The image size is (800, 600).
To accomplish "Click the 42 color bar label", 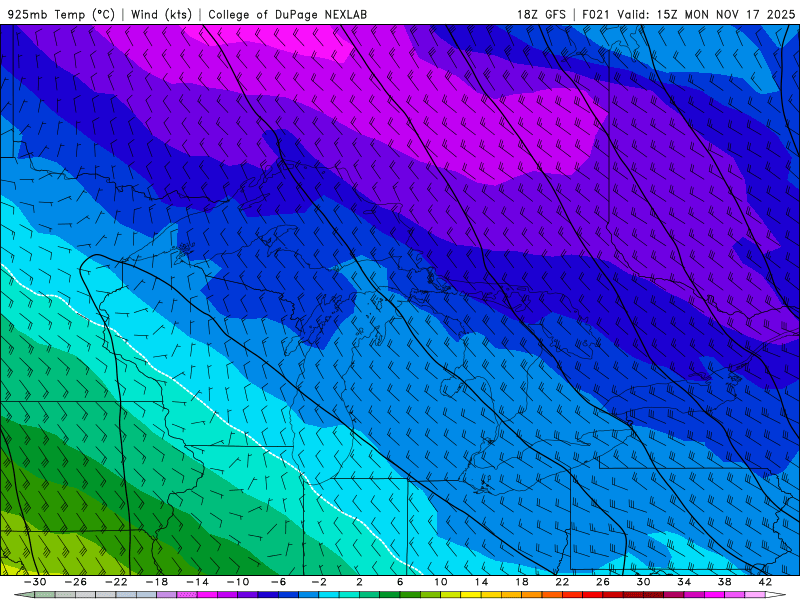I will pos(765,582).
